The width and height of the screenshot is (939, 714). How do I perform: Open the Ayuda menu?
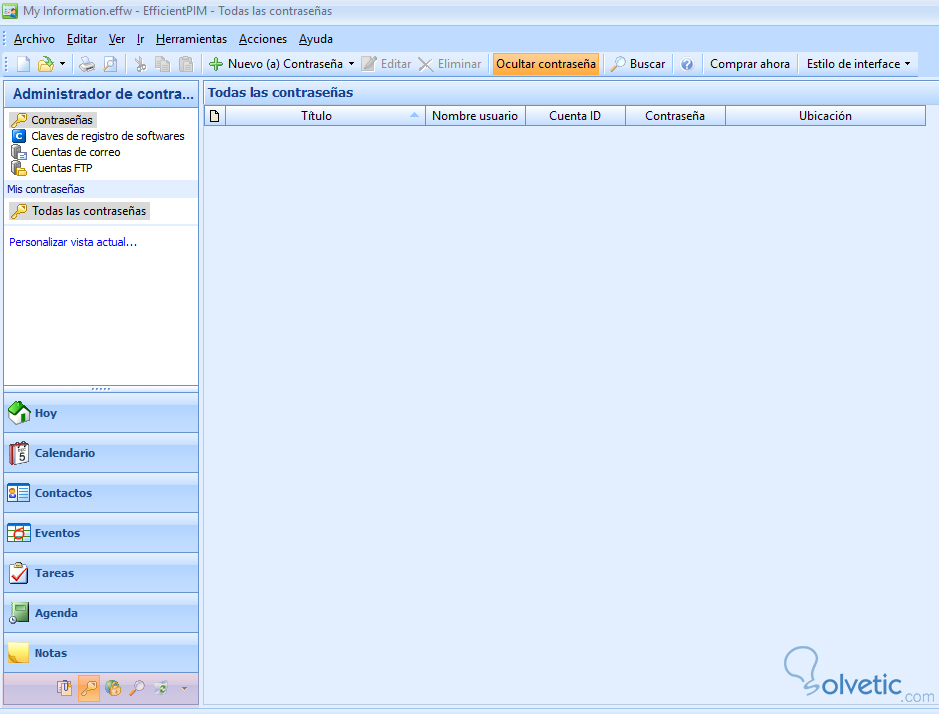(316, 39)
